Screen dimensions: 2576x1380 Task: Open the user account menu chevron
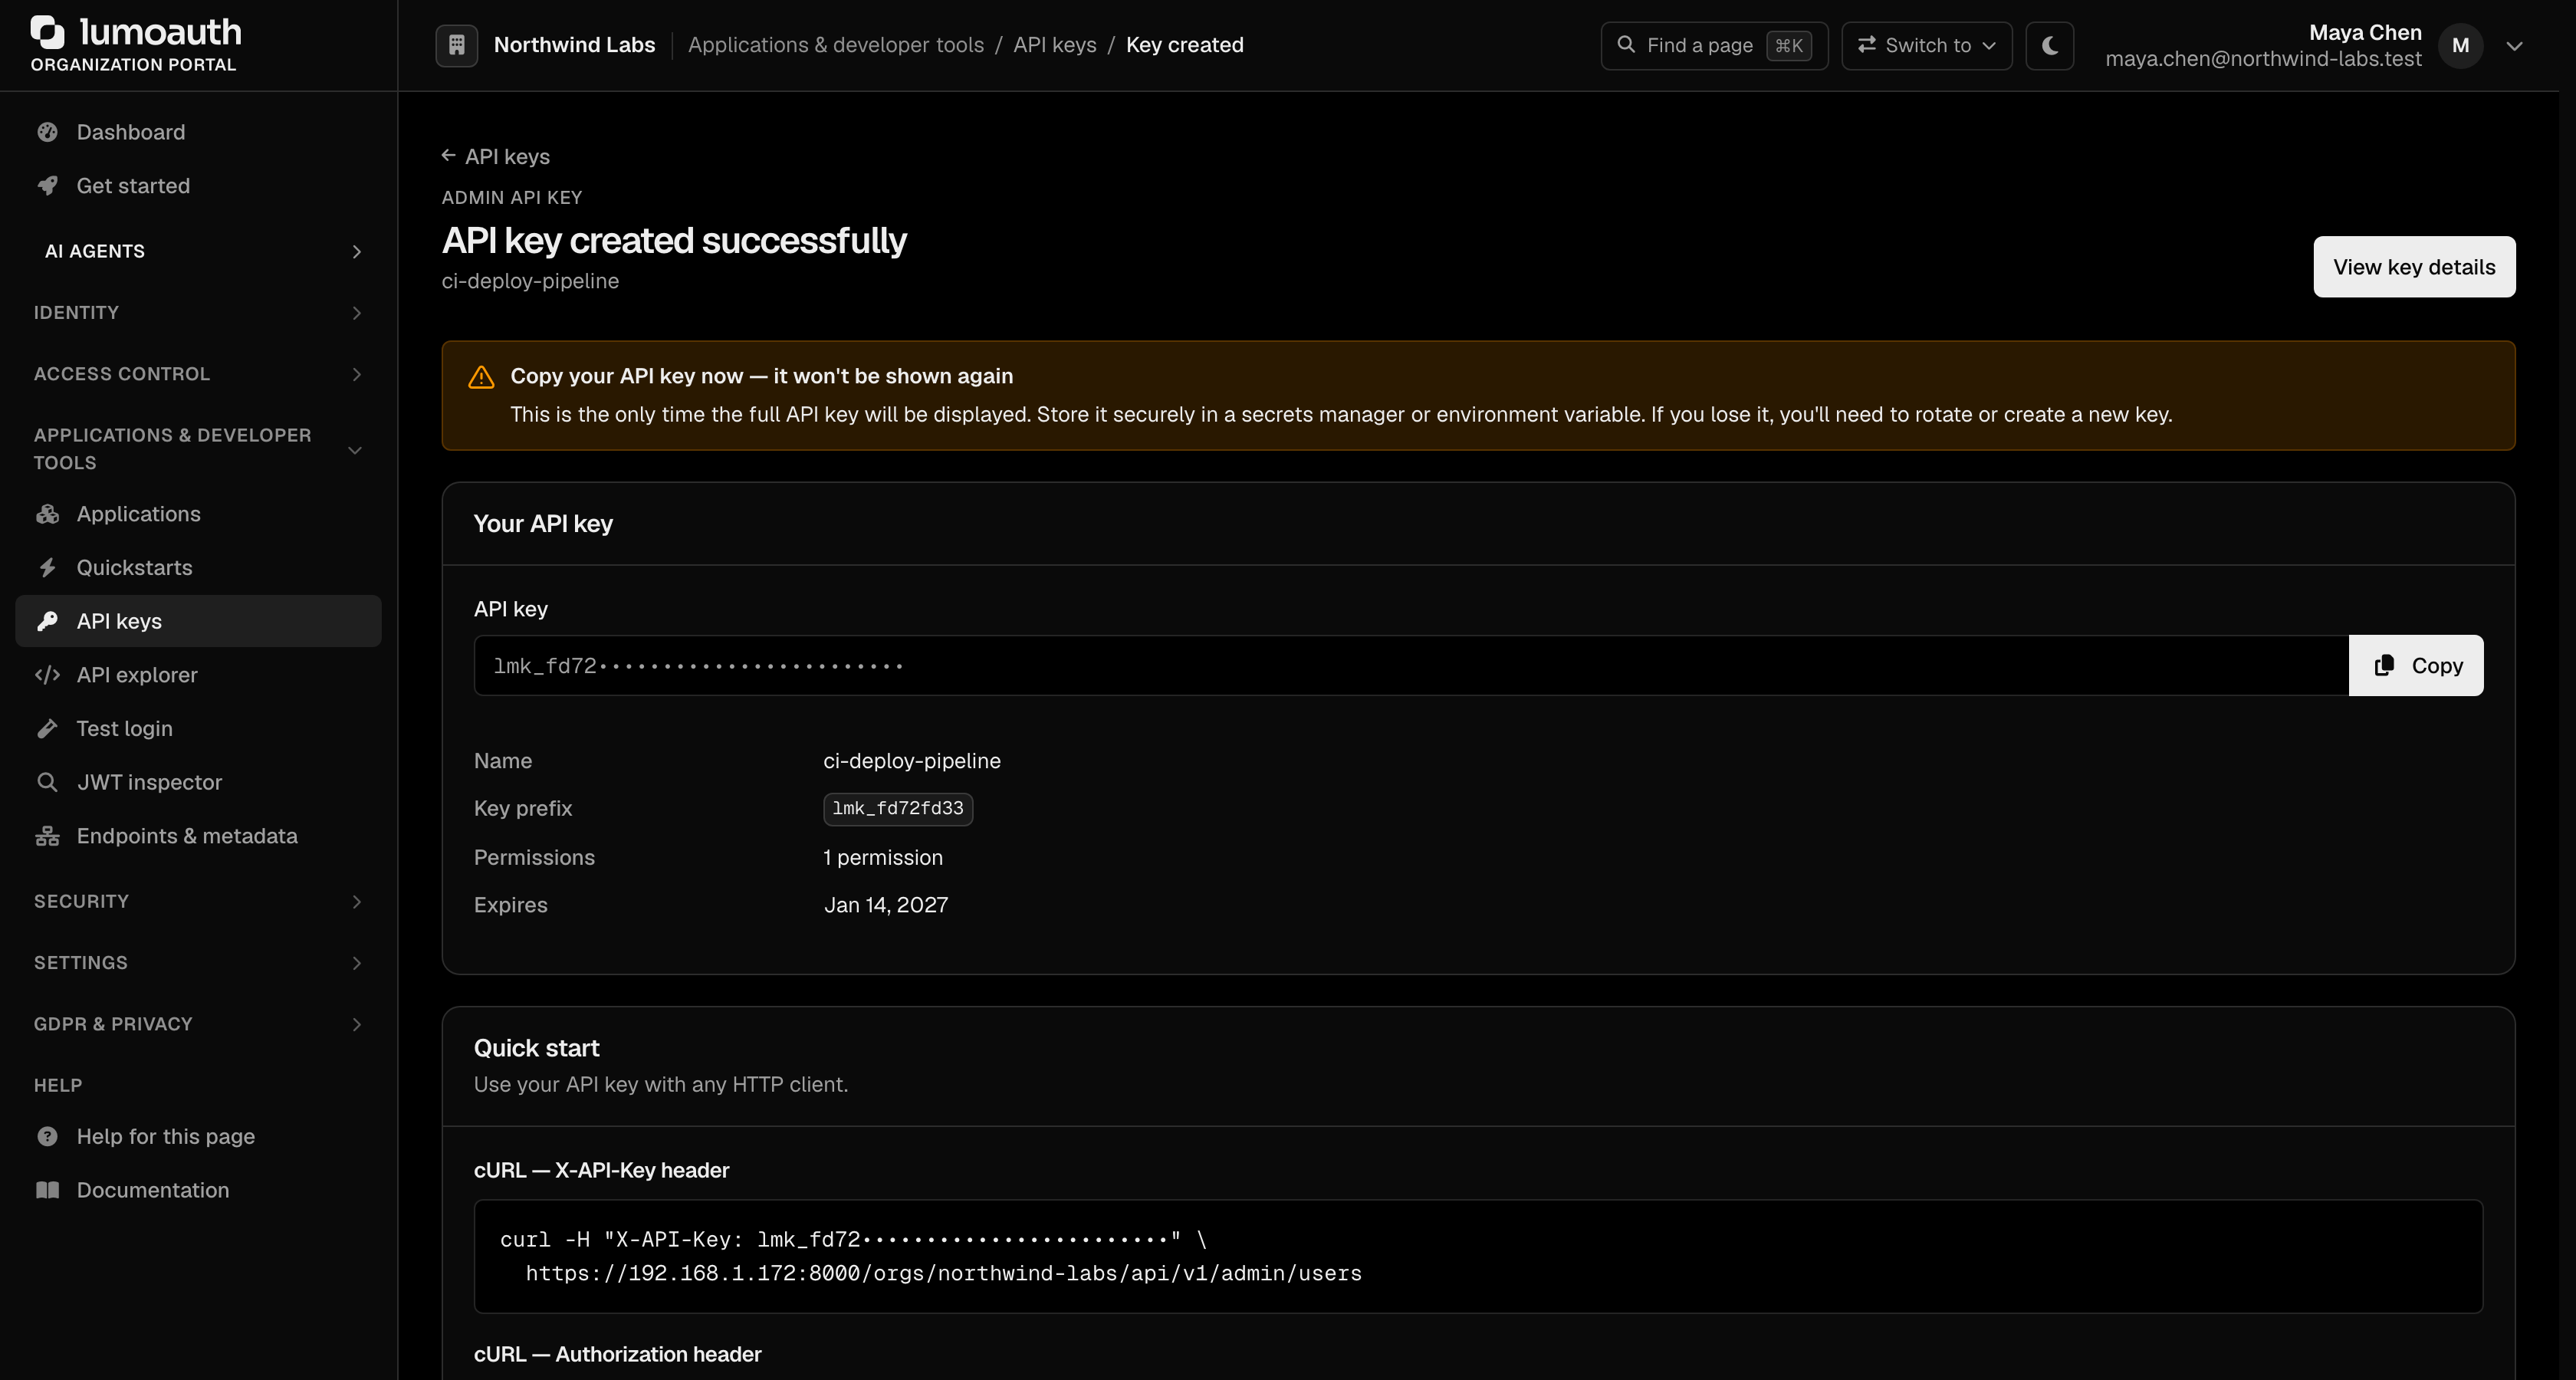pyautogui.click(x=2514, y=45)
